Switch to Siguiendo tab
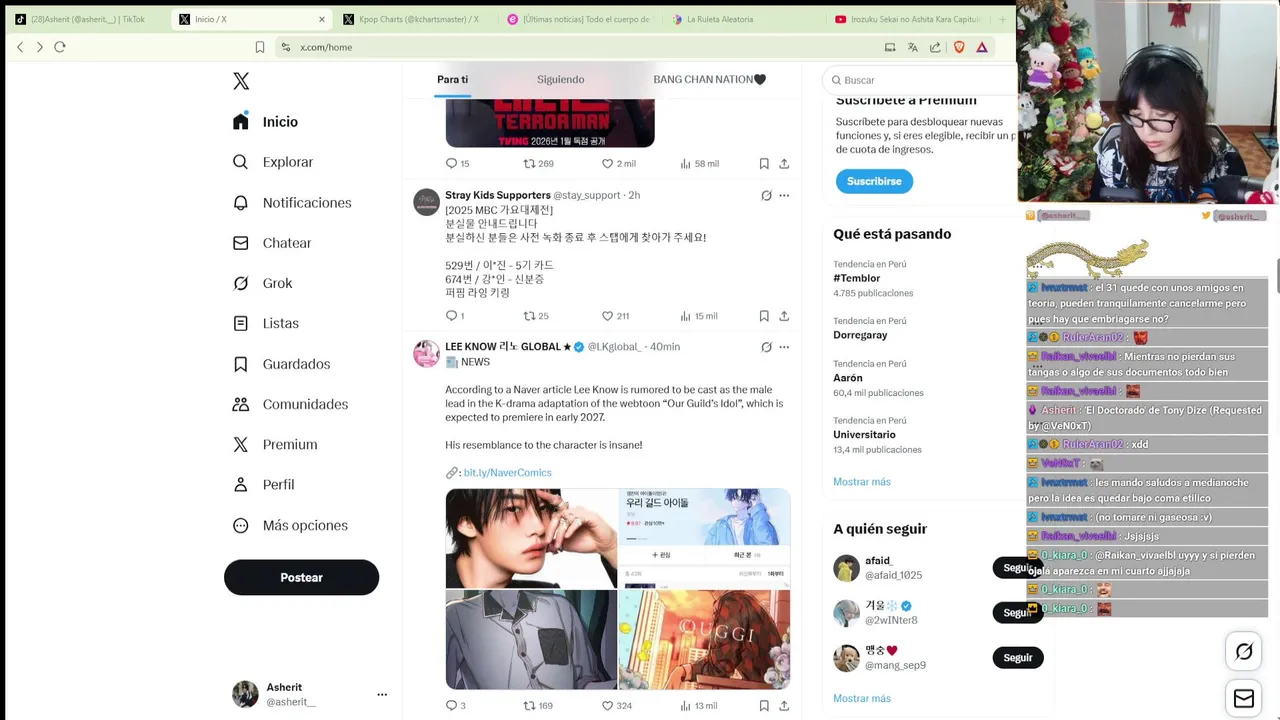Screen dimensions: 1280x720 tap(560, 79)
